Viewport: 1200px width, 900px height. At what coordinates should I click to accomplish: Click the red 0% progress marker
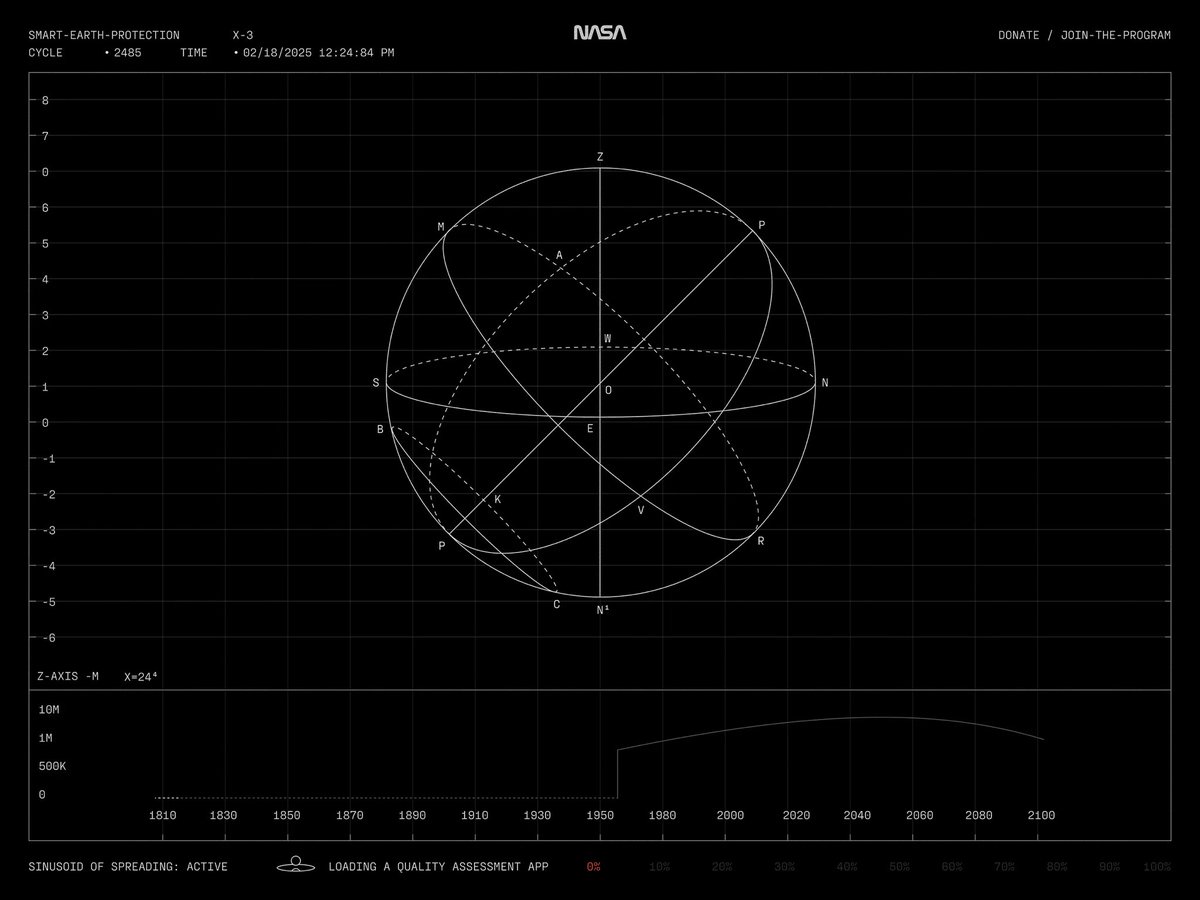594,866
